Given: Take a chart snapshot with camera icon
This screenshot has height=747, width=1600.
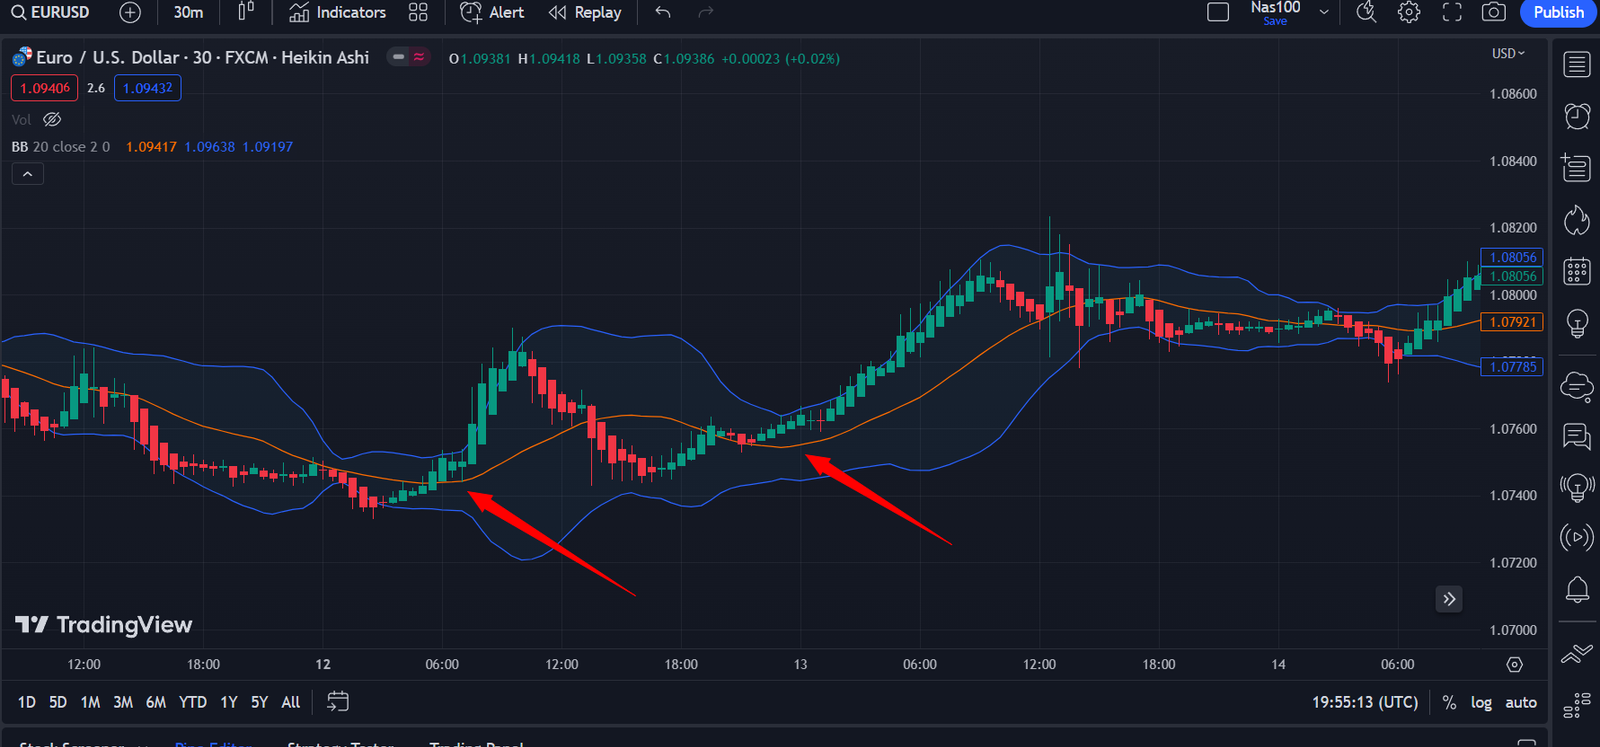Looking at the screenshot, I should click(x=1493, y=12).
